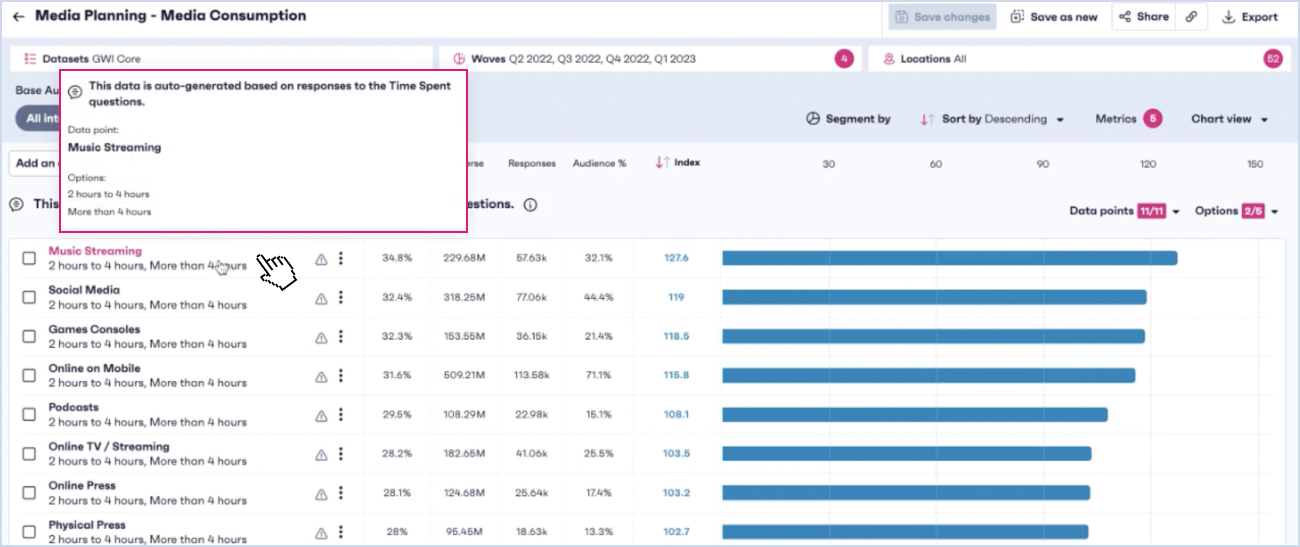
Task: Click the 509.21M universe value
Action: 465,375
